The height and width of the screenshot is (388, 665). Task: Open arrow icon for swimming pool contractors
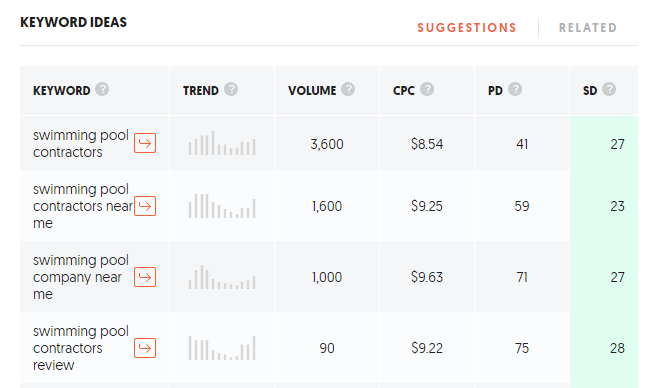coord(145,143)
